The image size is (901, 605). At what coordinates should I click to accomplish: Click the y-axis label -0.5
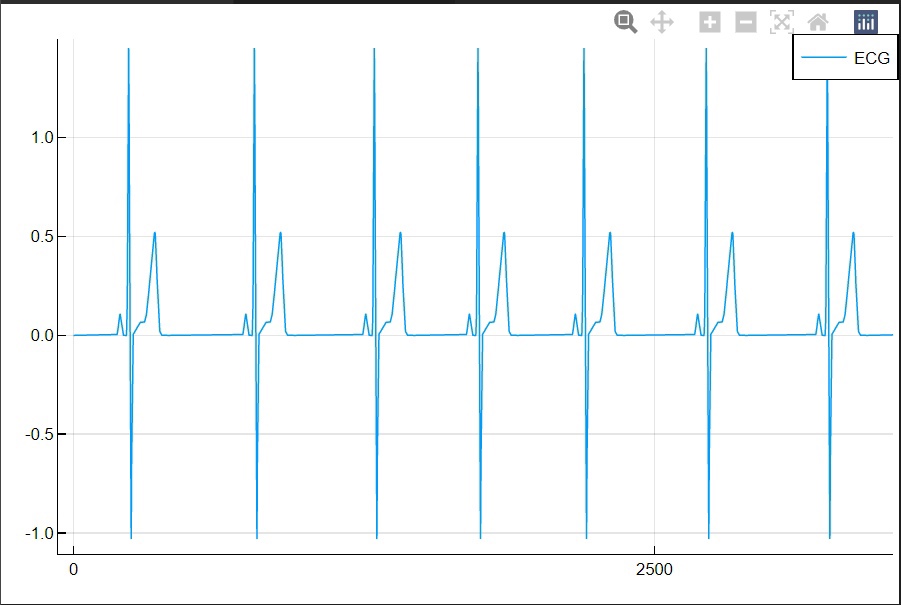pos(39,434)
